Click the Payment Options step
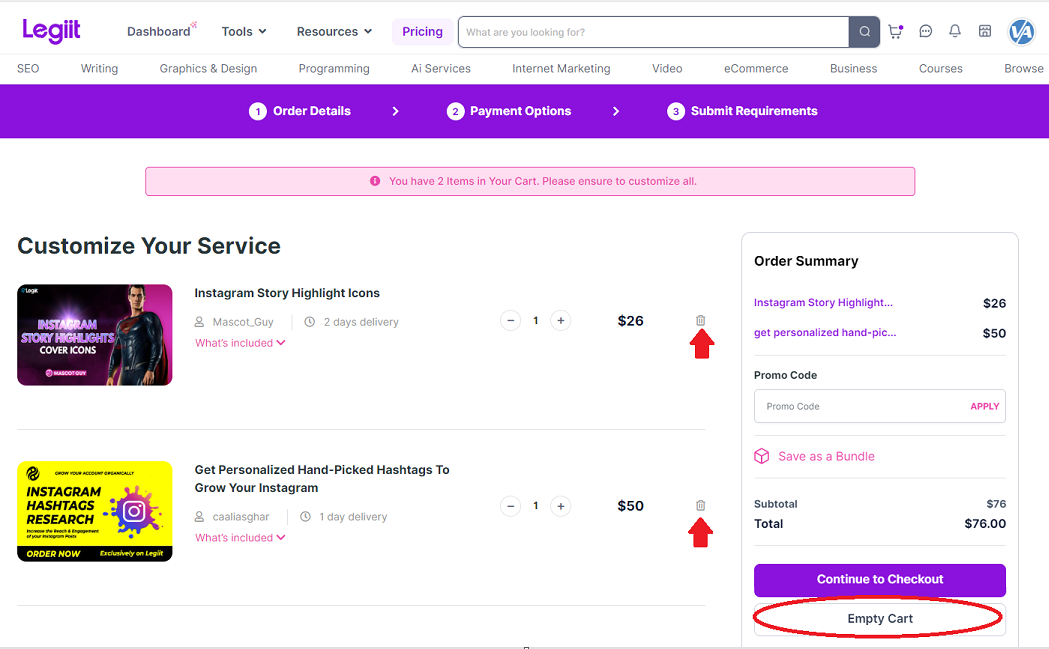 [509, 111]
